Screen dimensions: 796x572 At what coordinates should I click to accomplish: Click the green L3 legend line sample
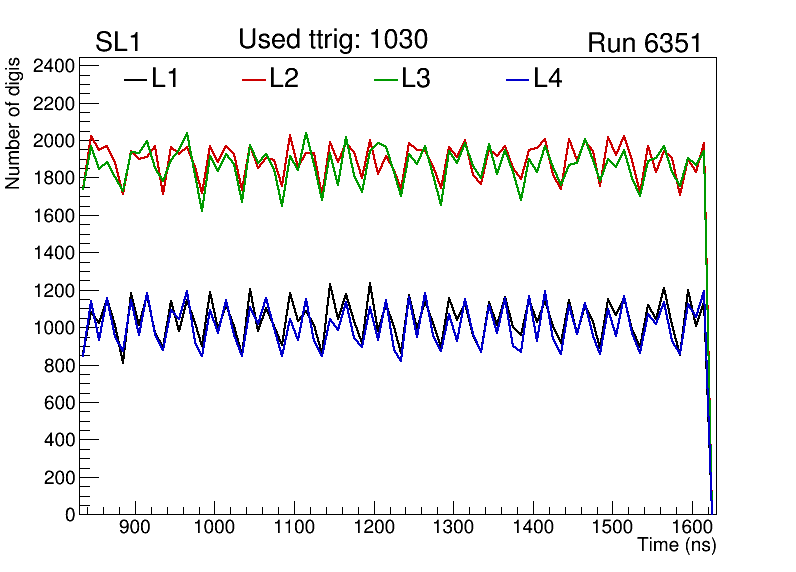click(x=386, y=80)
